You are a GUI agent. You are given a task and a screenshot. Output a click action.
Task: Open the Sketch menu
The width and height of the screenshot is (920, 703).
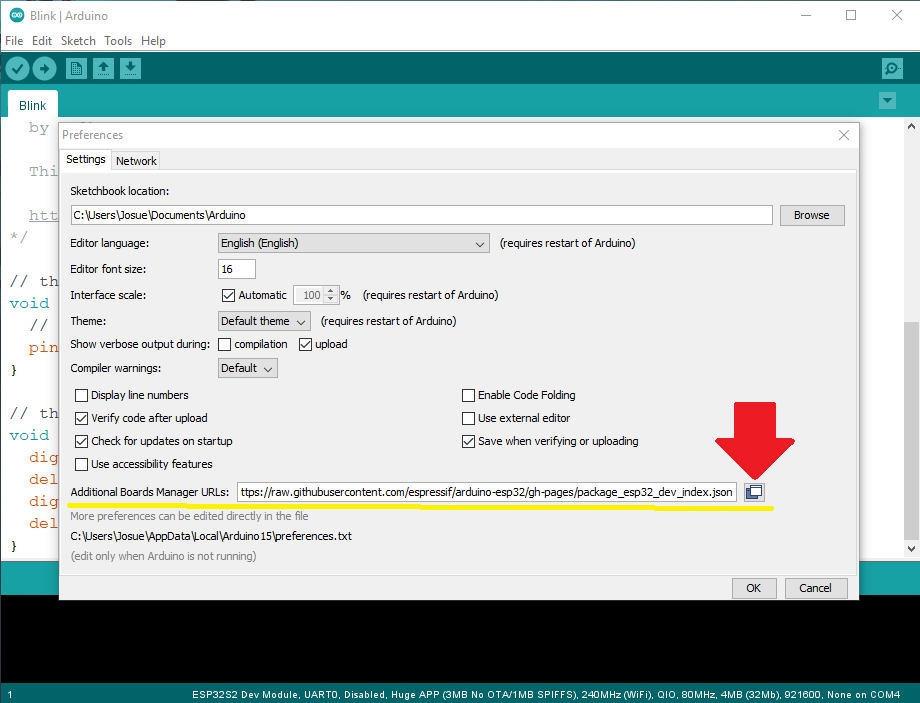point(78,41)
